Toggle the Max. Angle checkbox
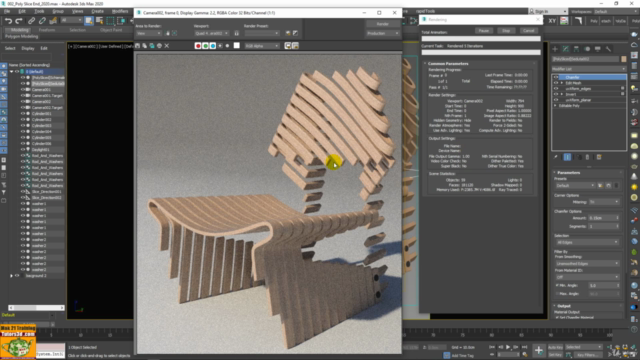640x360 pixels. coord(558,293)
